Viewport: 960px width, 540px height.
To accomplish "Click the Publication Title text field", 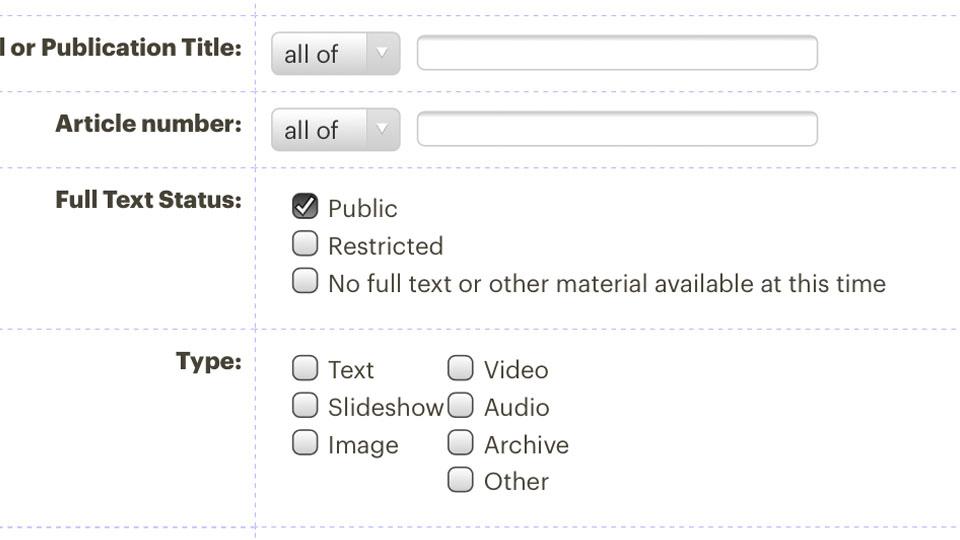I will pos(617,53).
